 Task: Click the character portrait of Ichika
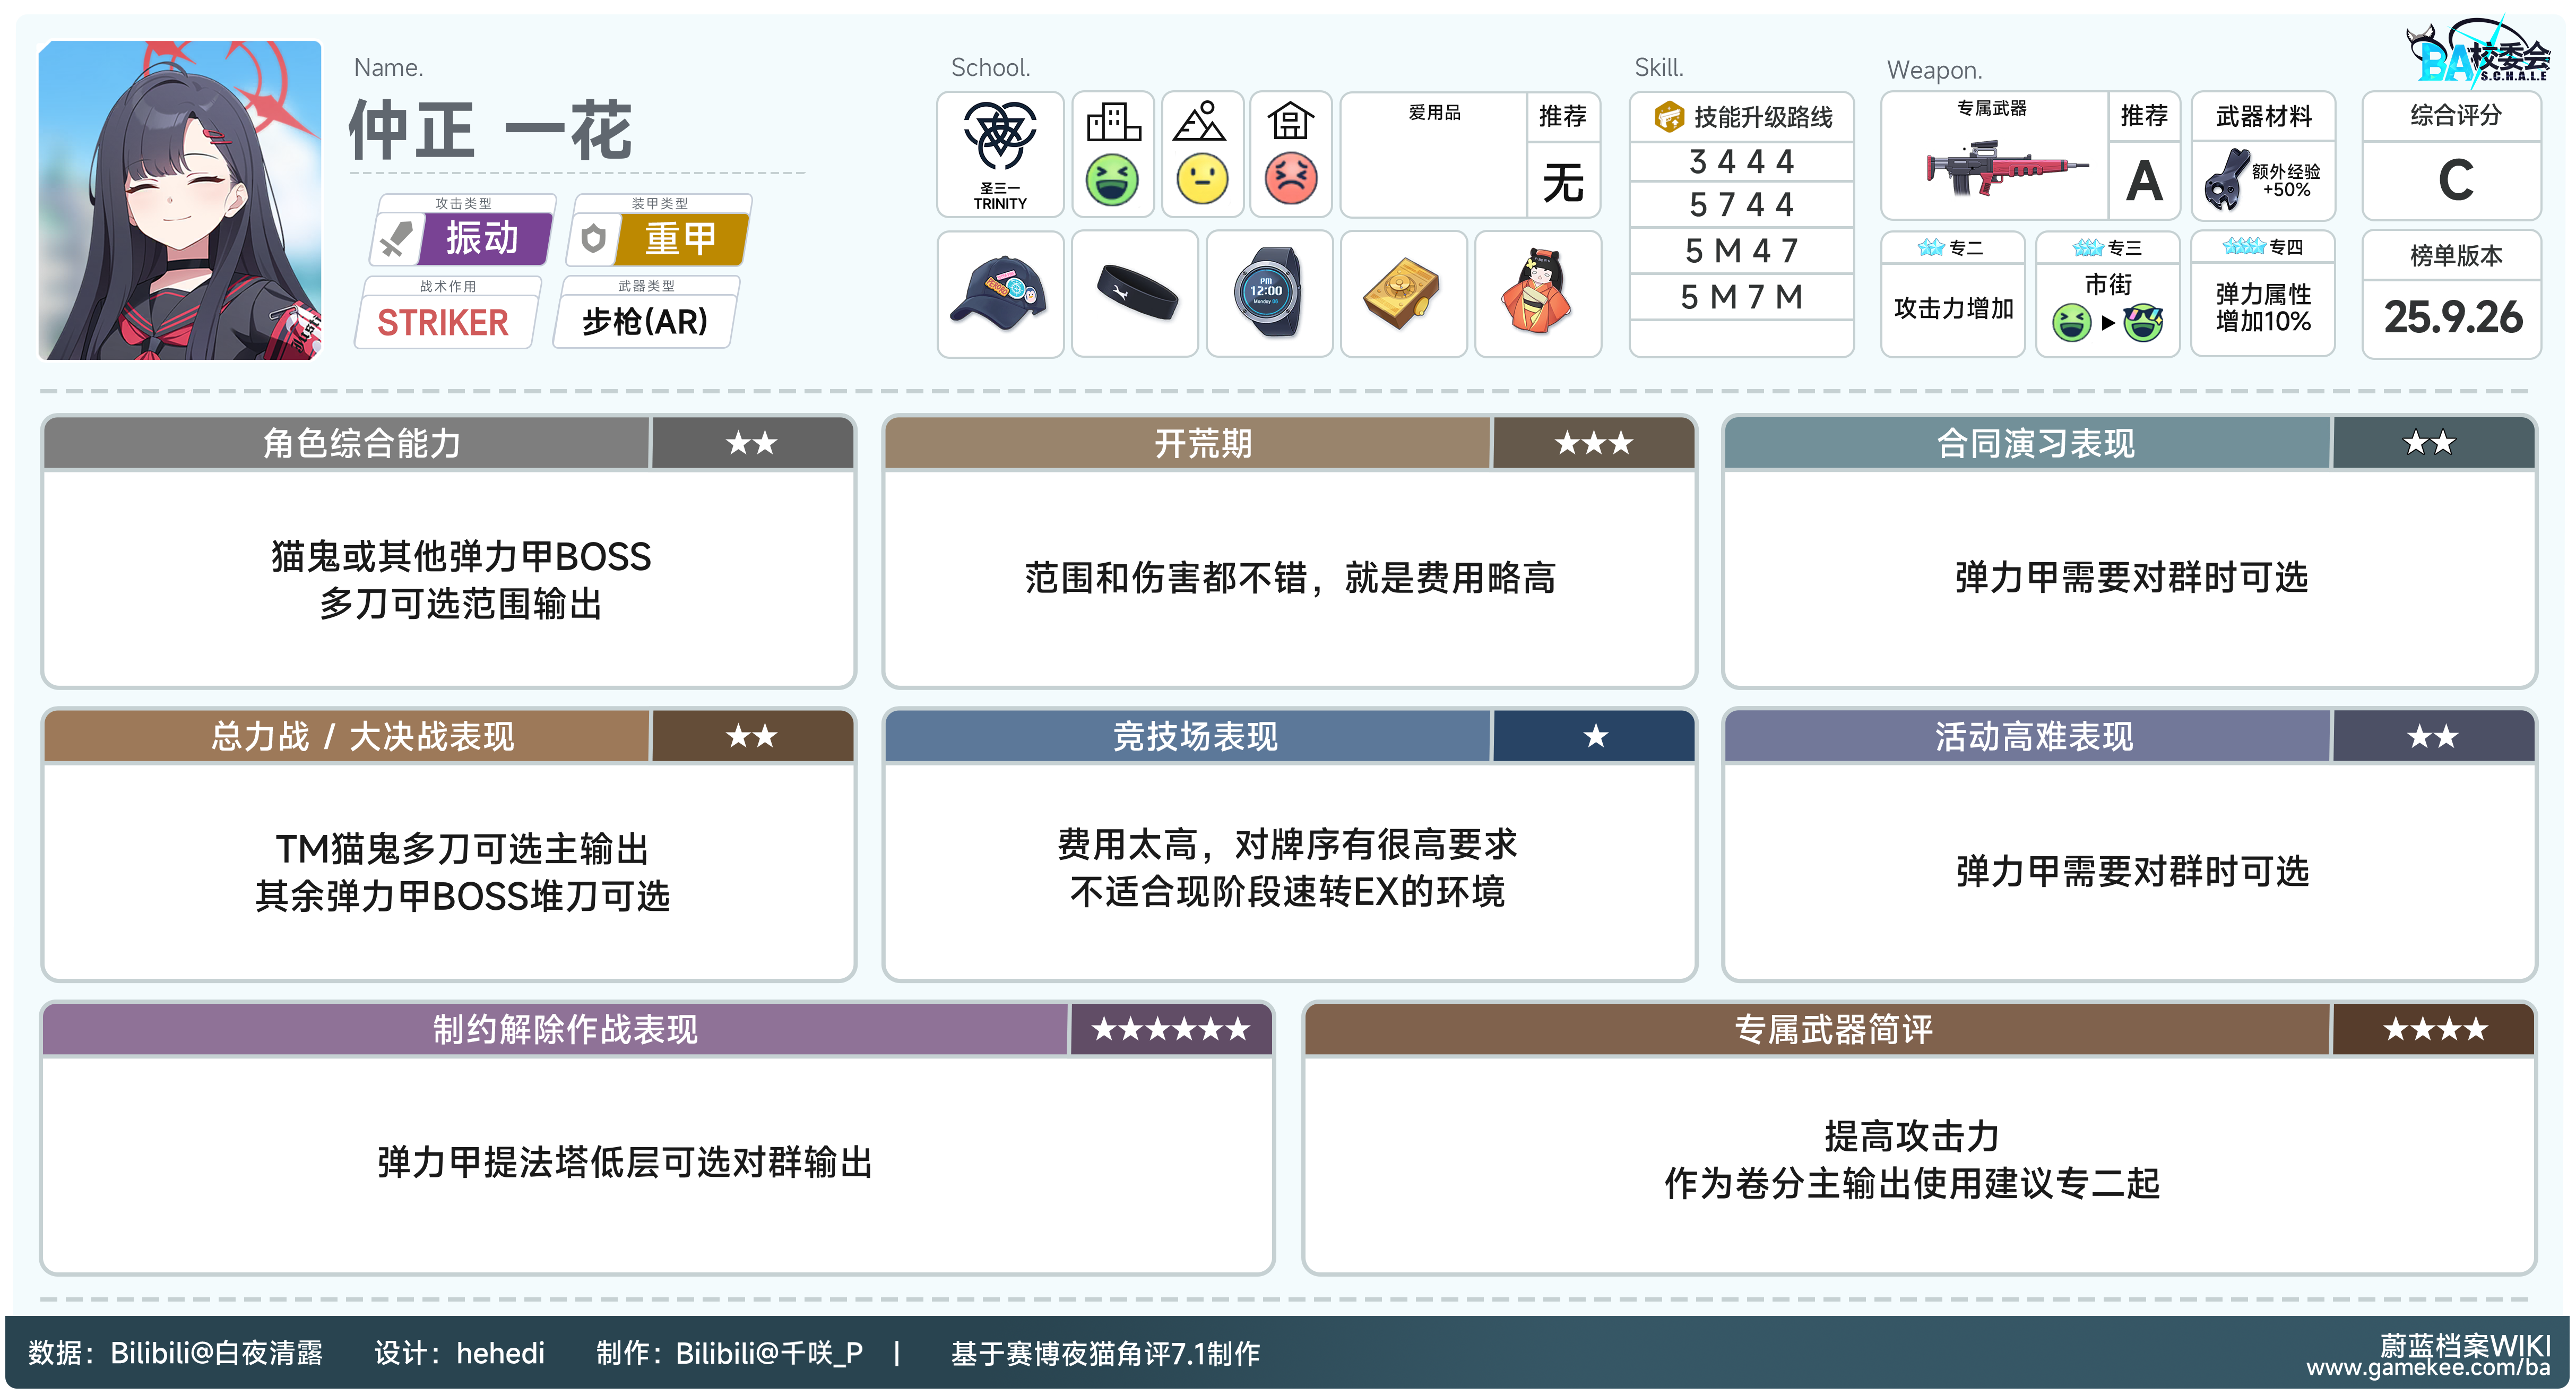[x=180, y=200]
